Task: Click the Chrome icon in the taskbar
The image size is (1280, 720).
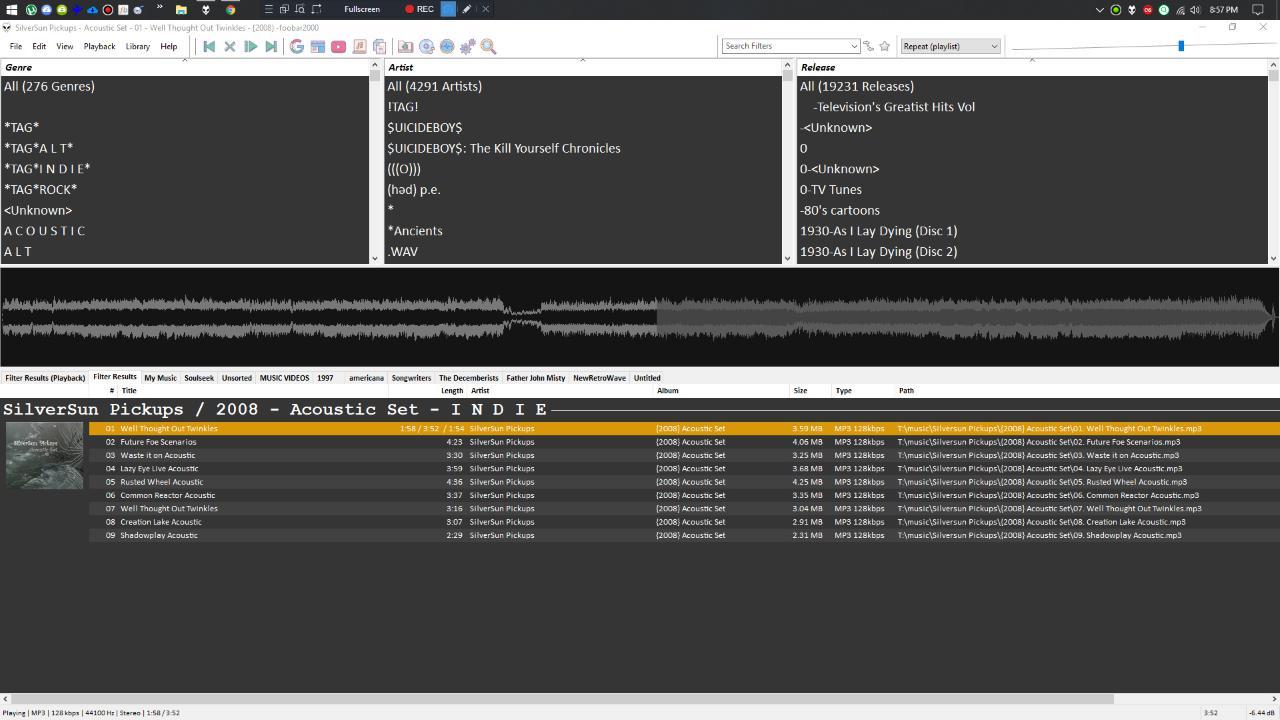Action: tap(230, 9)
